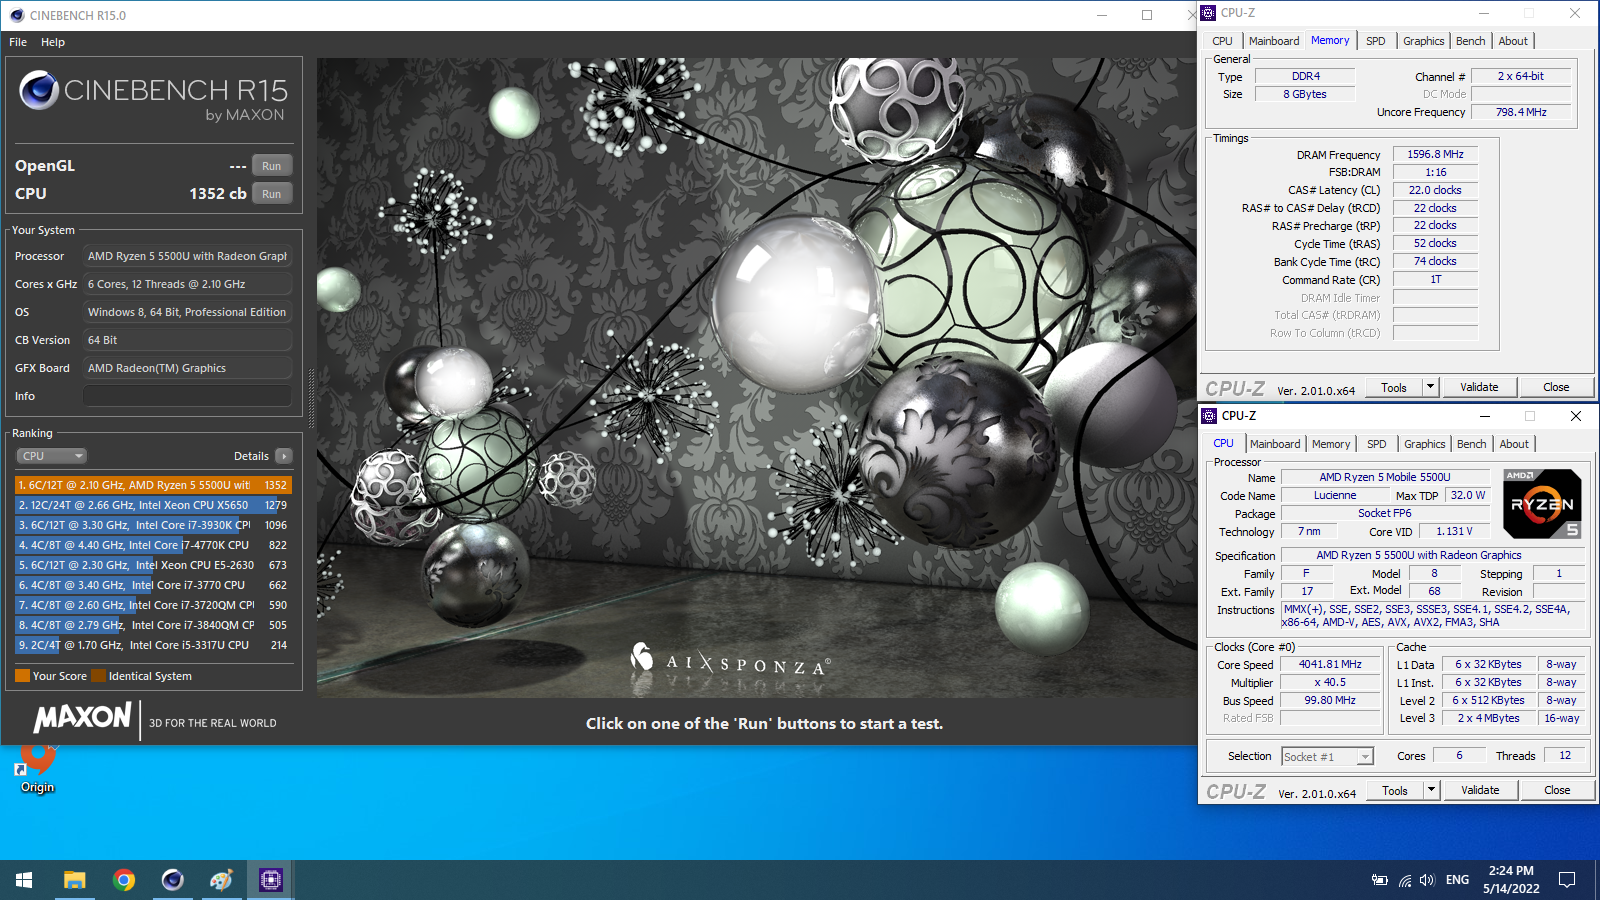Open the Paint taskbar icon
Screen dimensions: 1600x900
coord(221,880)
